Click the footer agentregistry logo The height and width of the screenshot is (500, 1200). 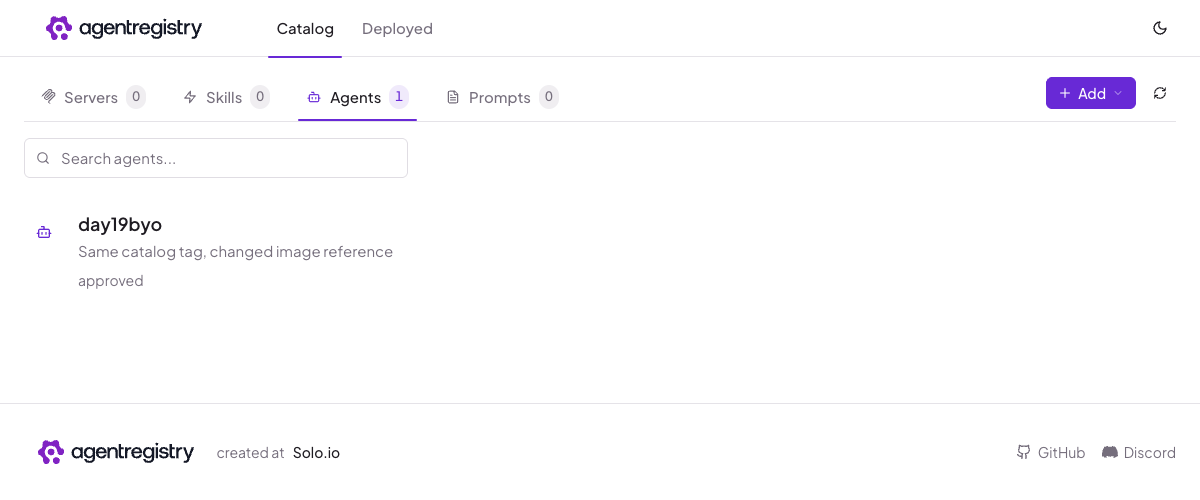(x=116, y=452)
